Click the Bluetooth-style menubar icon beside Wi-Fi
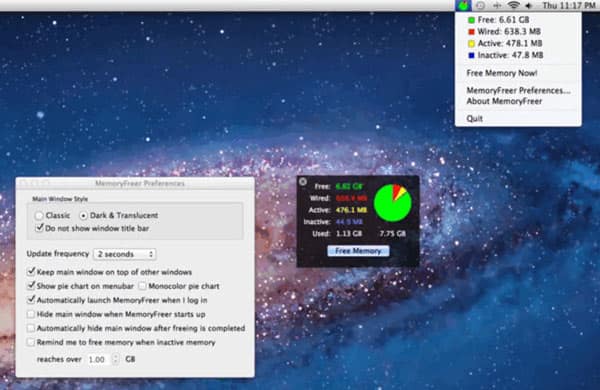 (x=497, y=5)
